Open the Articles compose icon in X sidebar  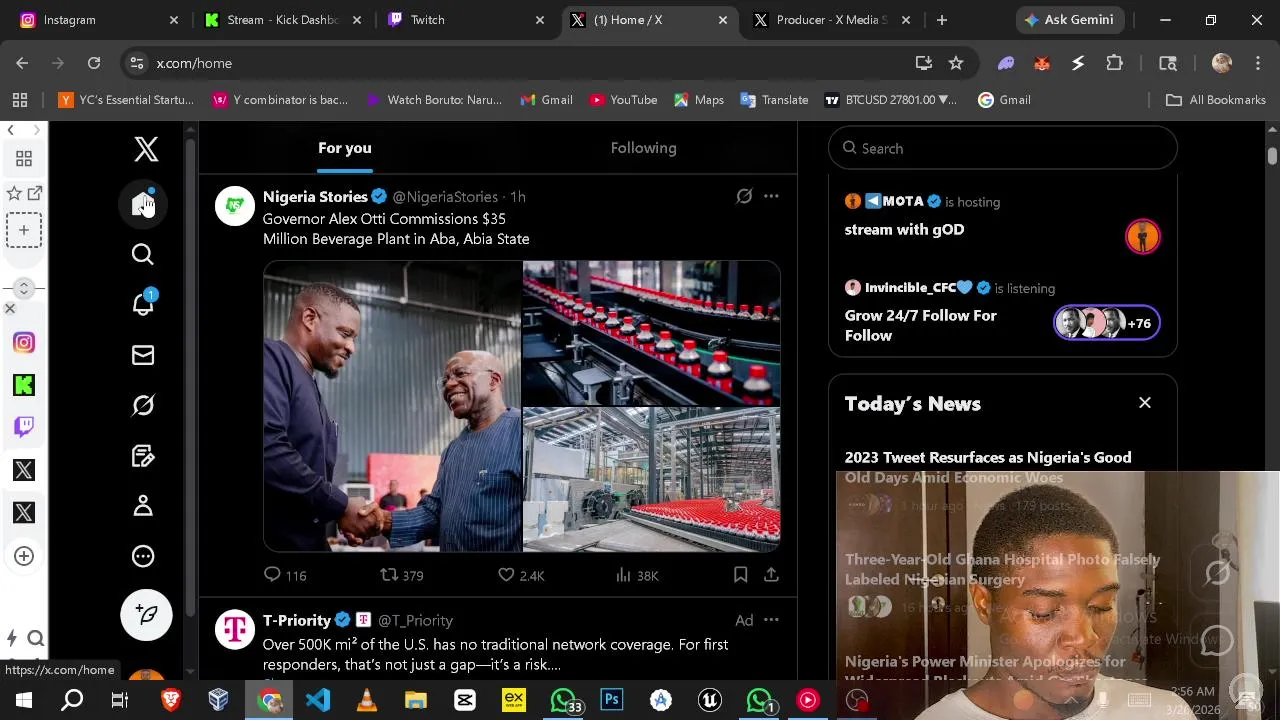143,456
